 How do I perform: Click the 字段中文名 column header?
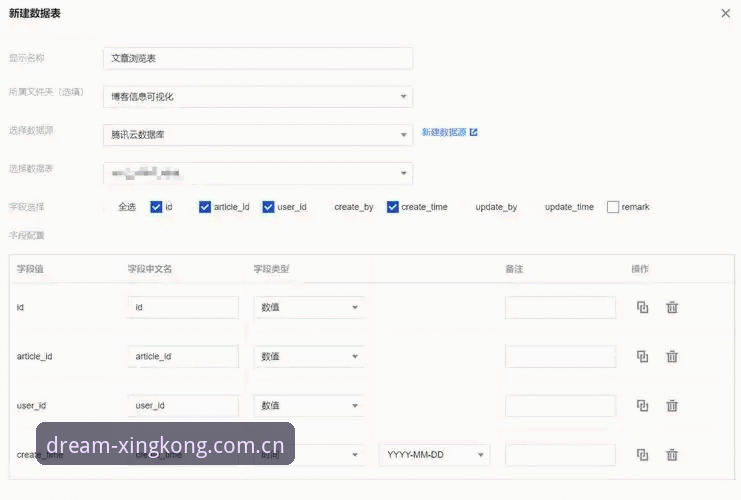coord(150,269)
